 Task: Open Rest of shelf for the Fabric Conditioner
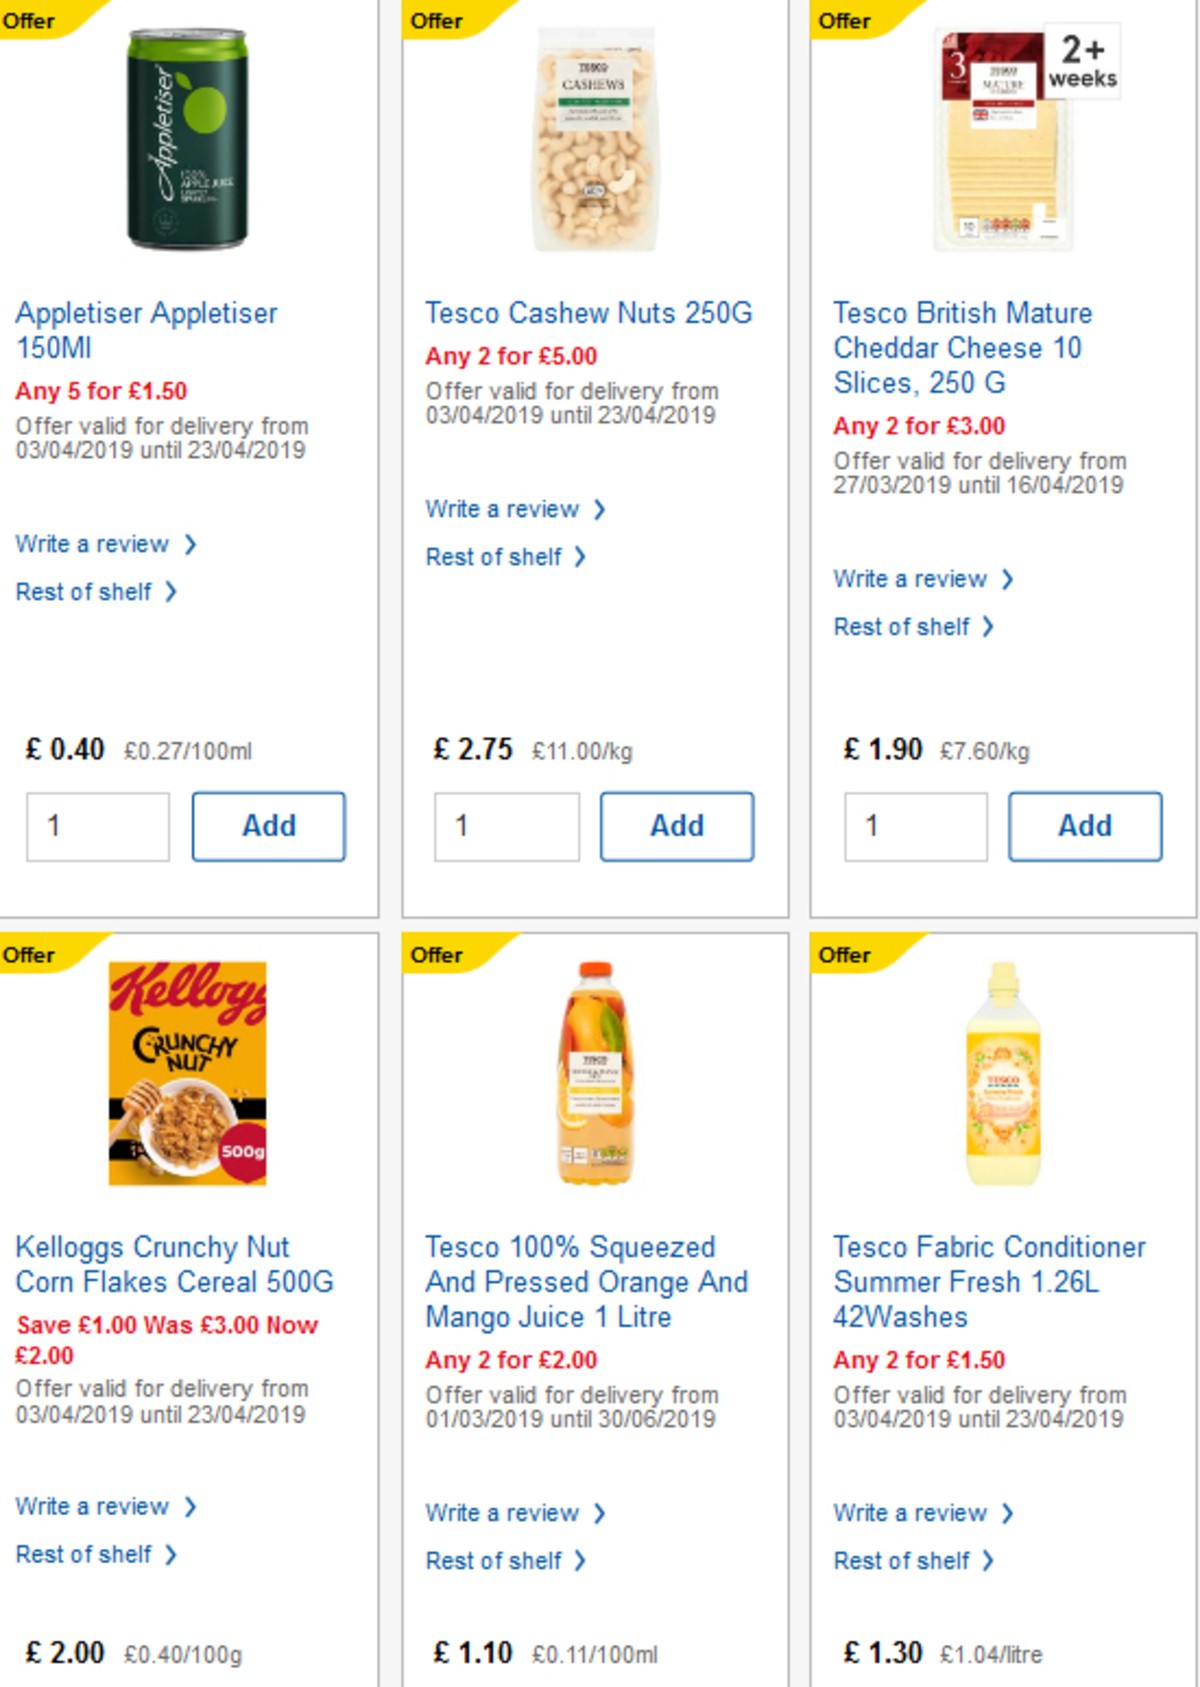905,1560
